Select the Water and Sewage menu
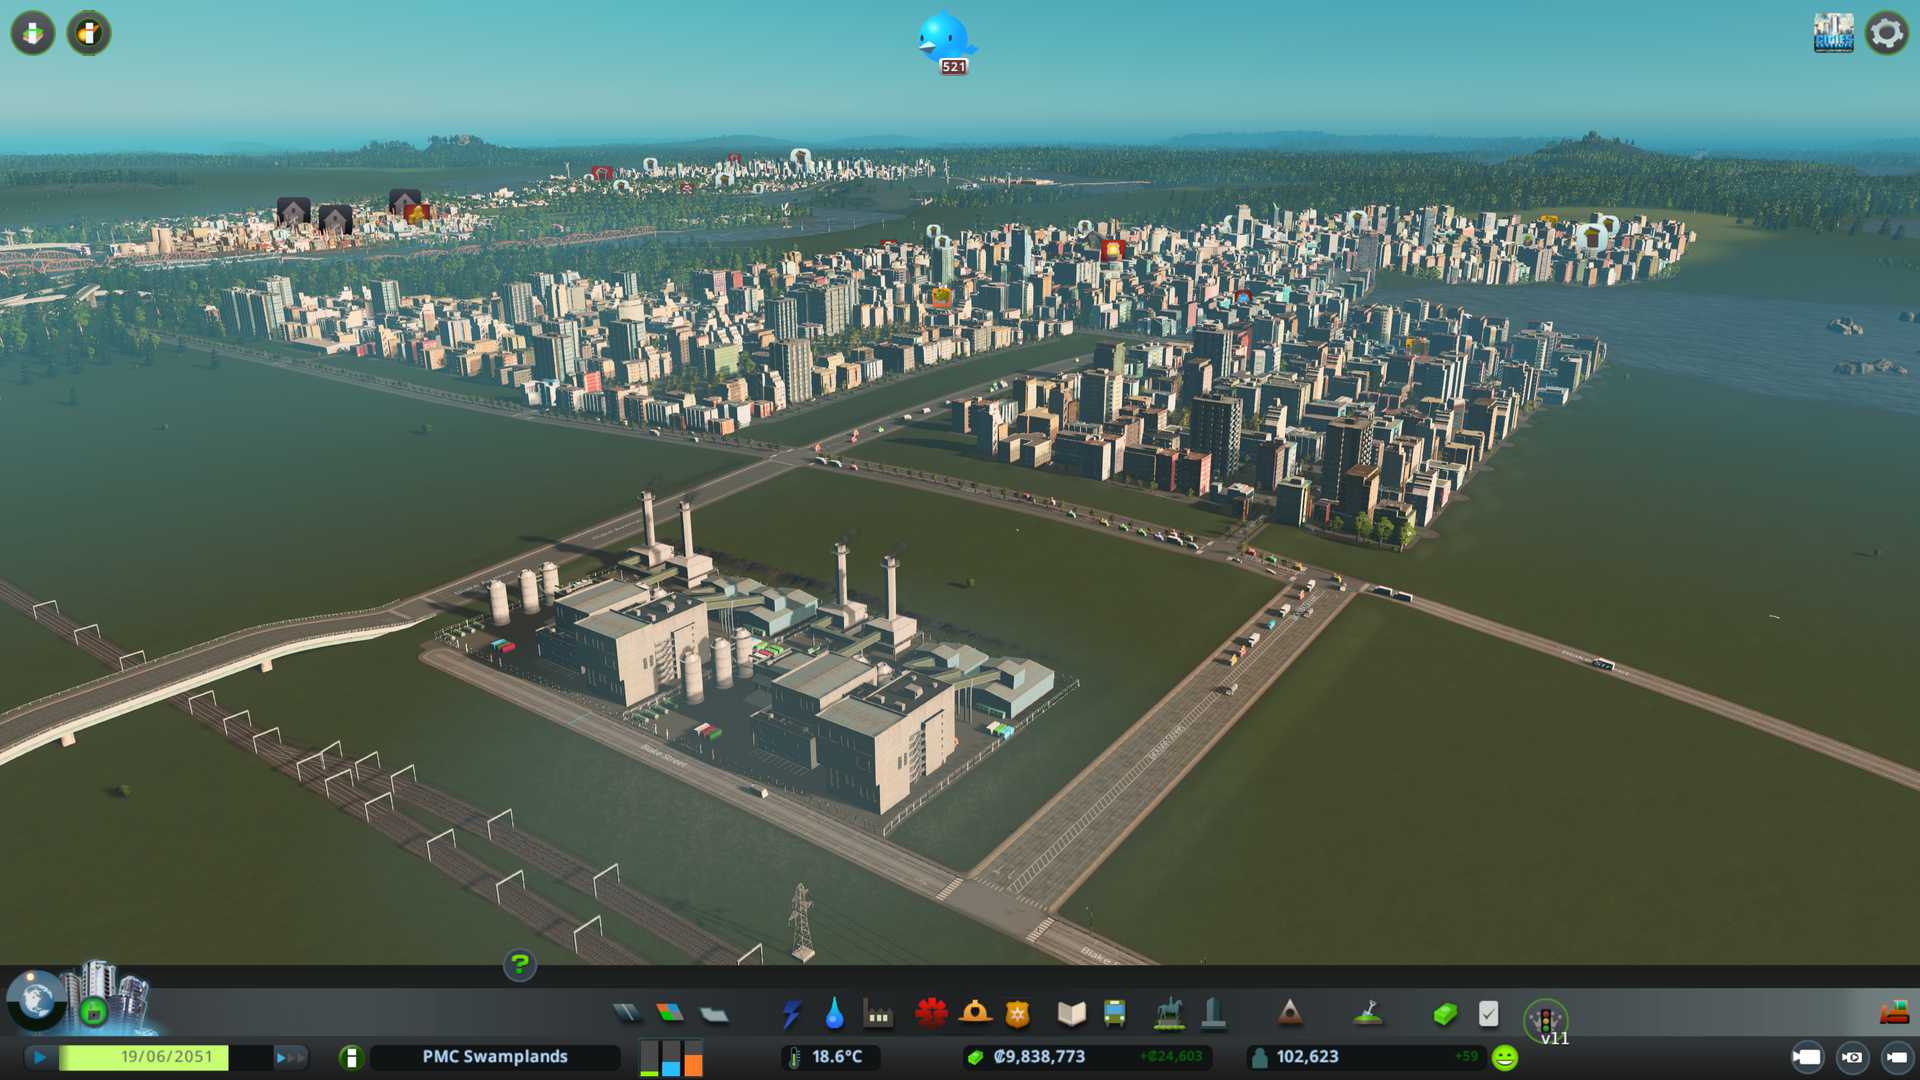Viewport: 1920px width, 1080px height. pos(834,1014)
